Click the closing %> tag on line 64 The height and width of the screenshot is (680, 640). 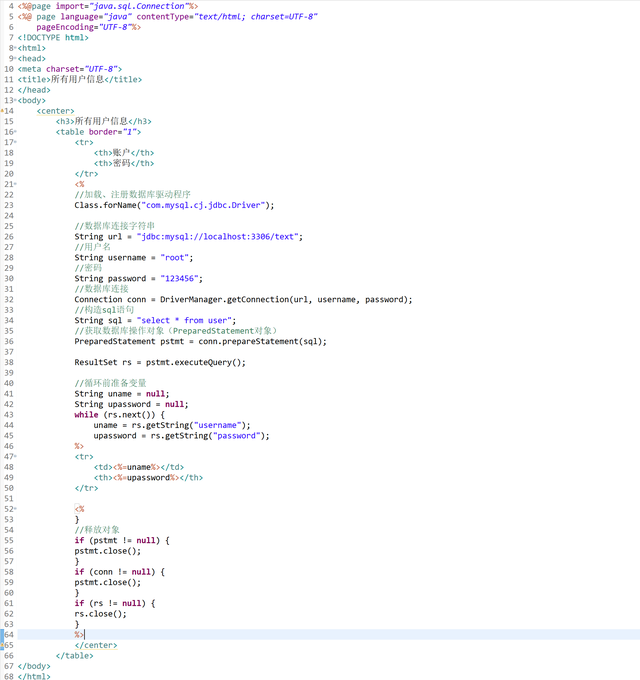(x=79, y=635)
